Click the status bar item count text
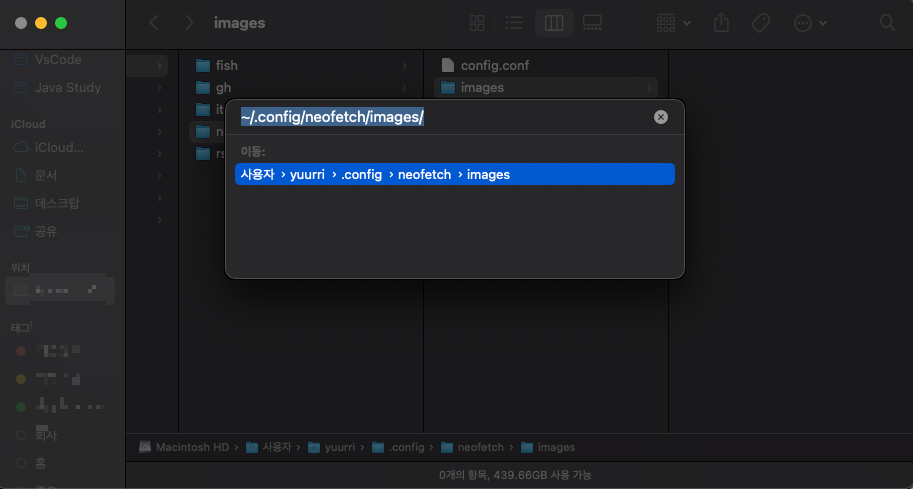 coord(515,475)
